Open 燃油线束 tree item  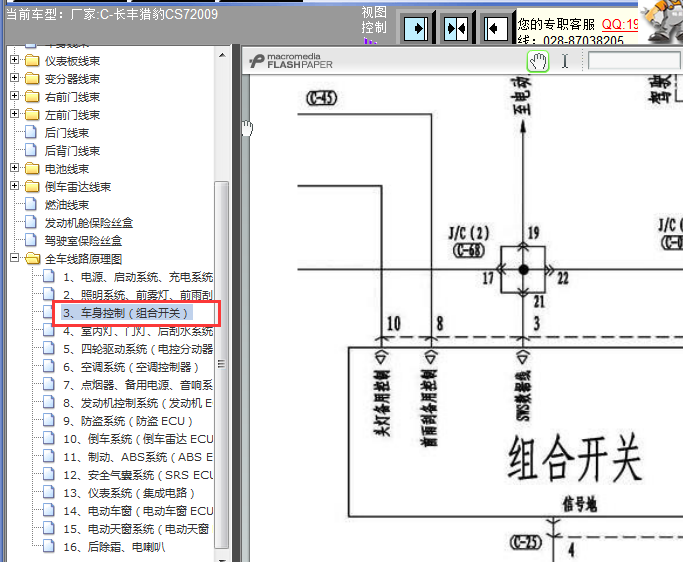(x=67, y=205)
